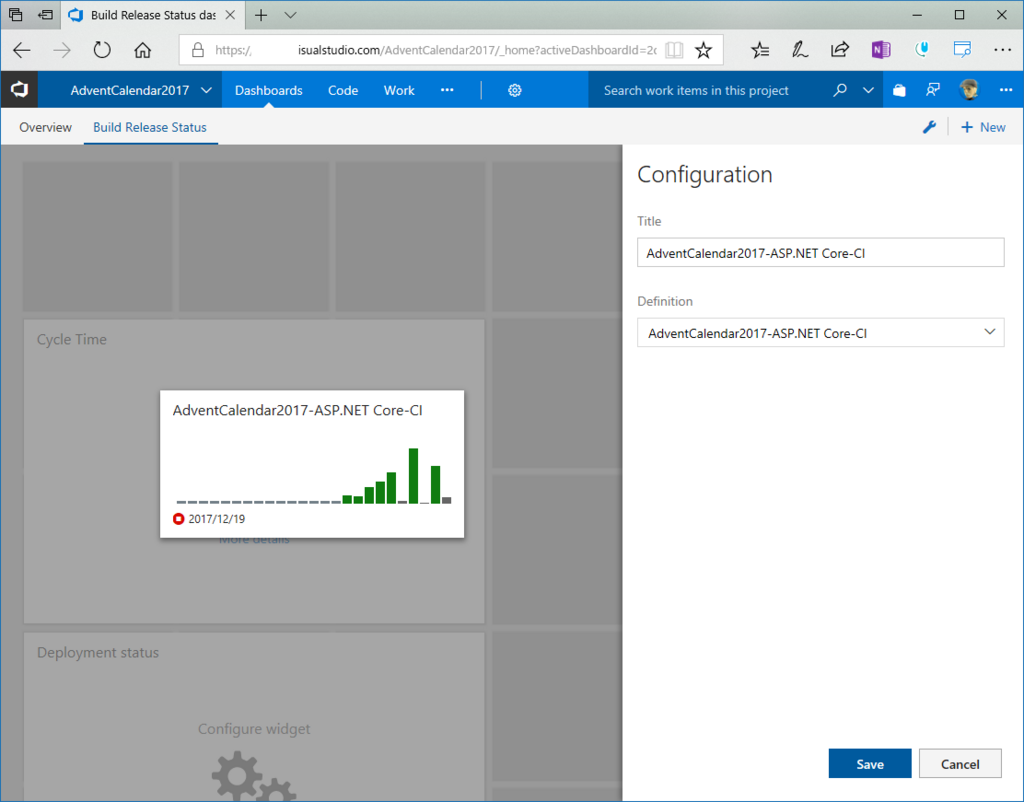Click the set tabs aside icon
The image size is (1024, 802).
(x=45, y=14)
